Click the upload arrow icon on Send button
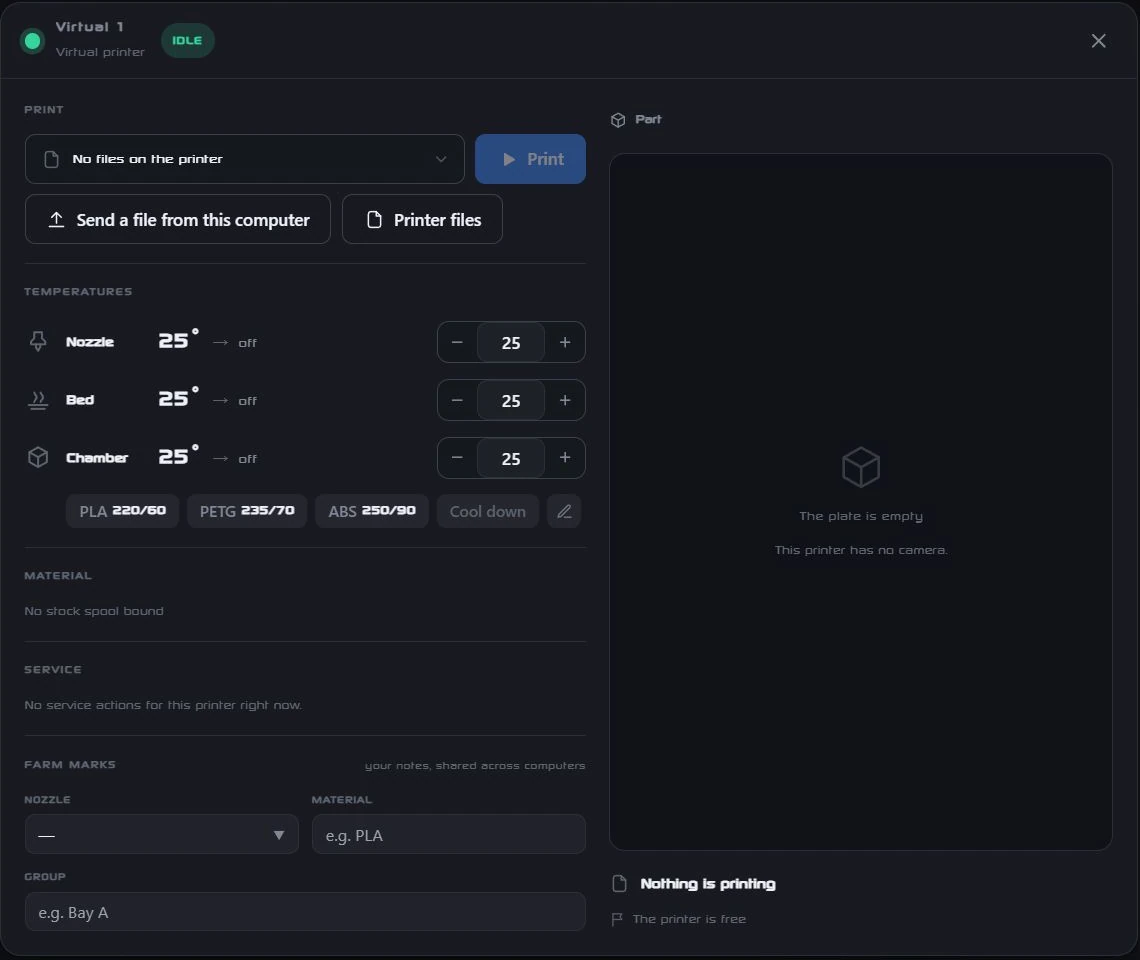The width and height of the screenshot is (1140, 960). [x=56, y=219]
